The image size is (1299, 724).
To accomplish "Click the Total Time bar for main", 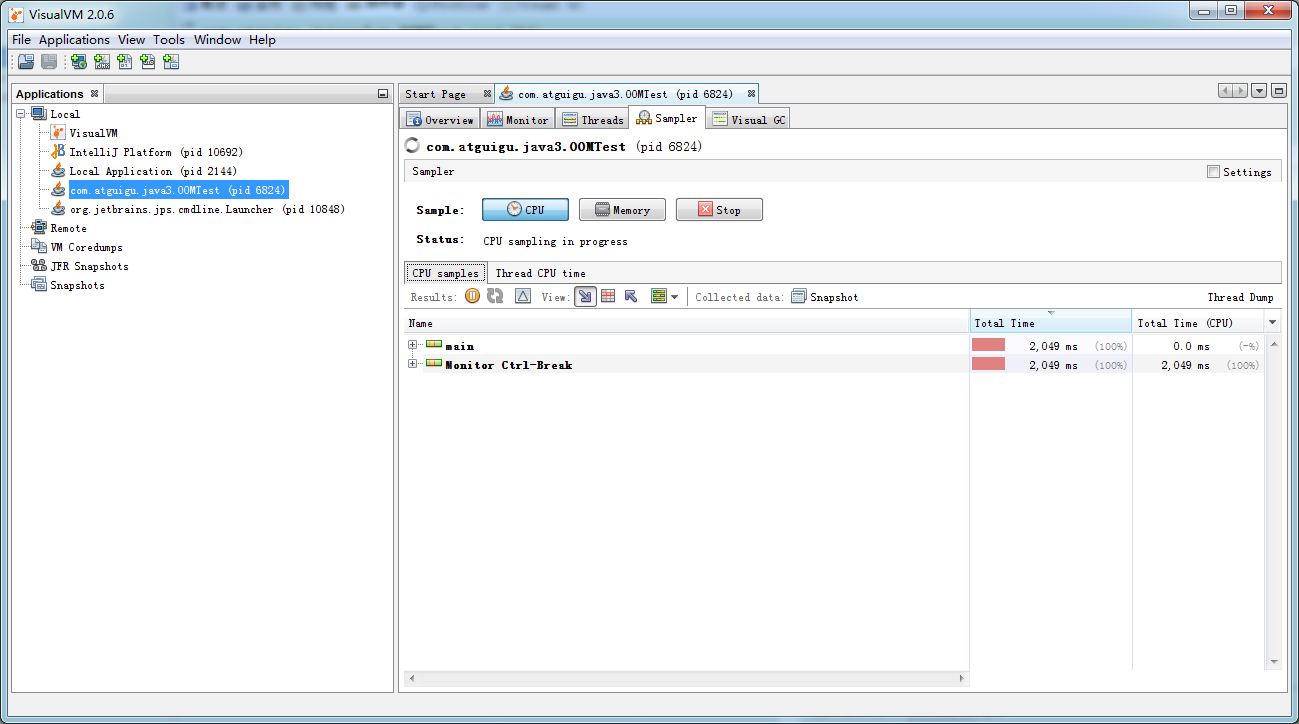I will pos(988,345).
